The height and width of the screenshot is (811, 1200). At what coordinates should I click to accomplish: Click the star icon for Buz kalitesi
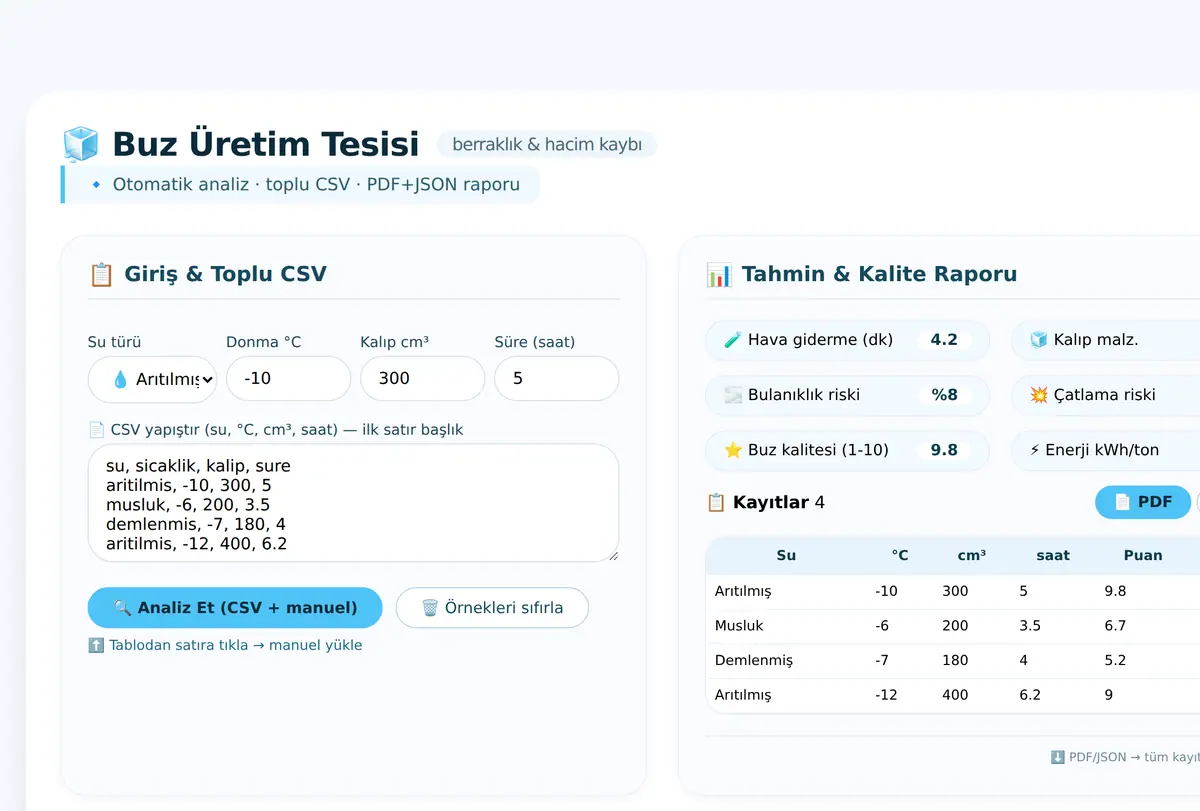click(x=733, y=450)
